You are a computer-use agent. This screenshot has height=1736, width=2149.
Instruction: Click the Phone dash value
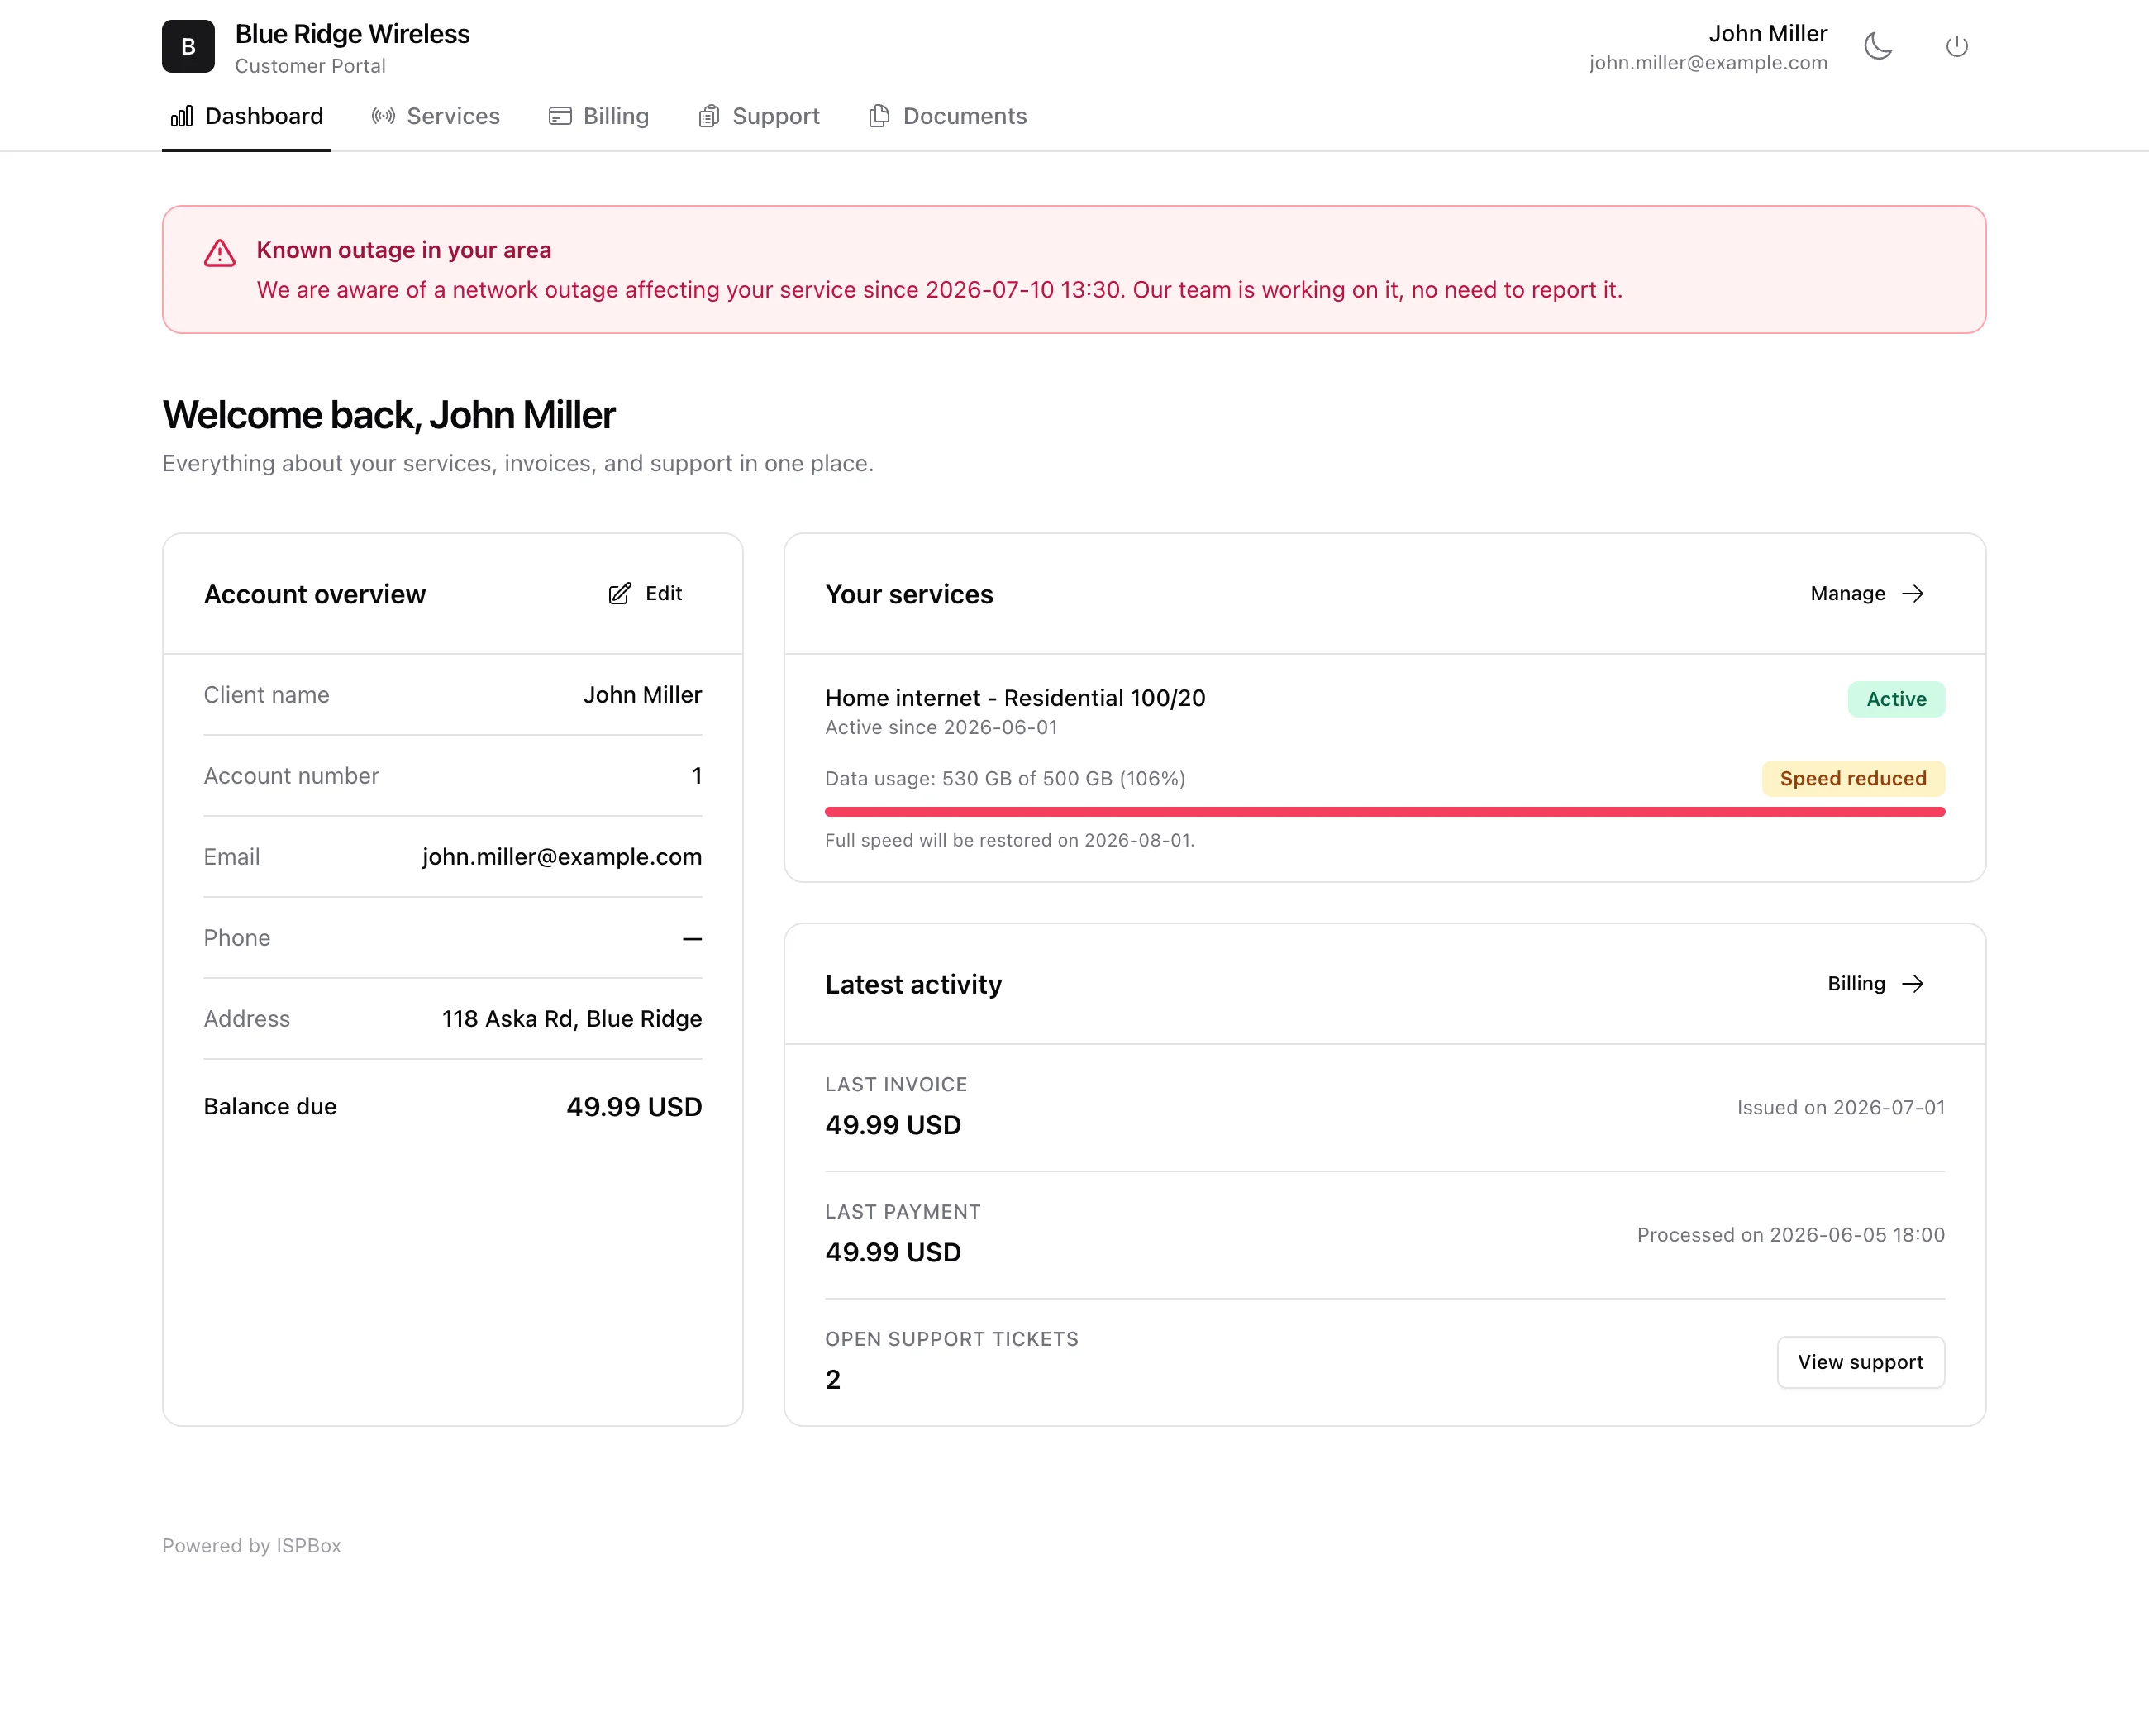click(x=692, y=938)
